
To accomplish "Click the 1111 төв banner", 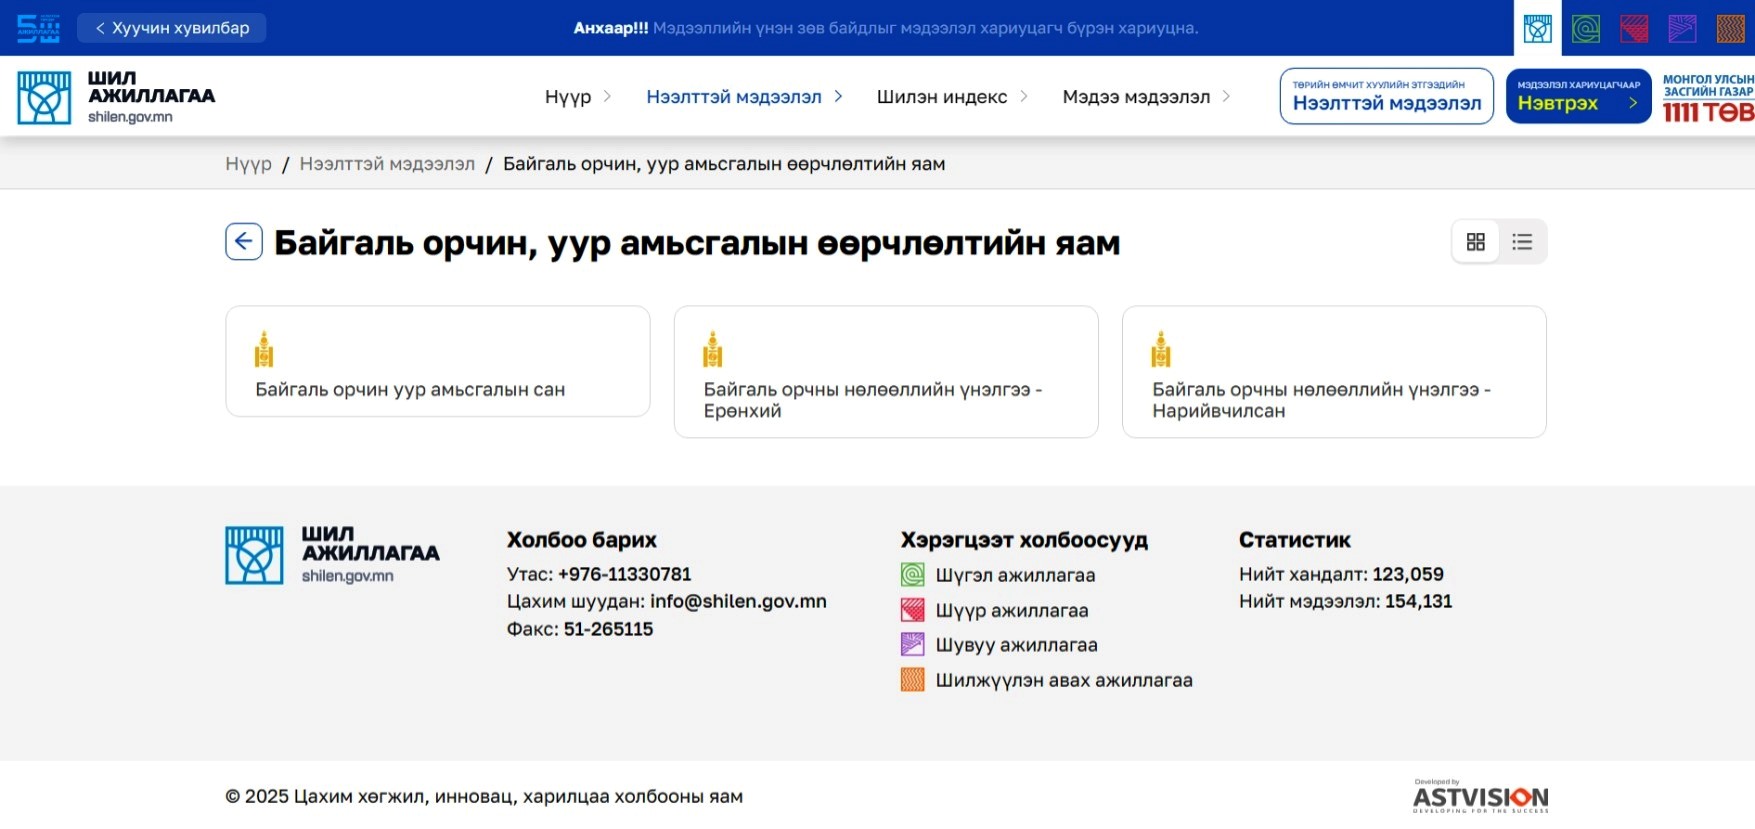I will (x=1708, y=97).
